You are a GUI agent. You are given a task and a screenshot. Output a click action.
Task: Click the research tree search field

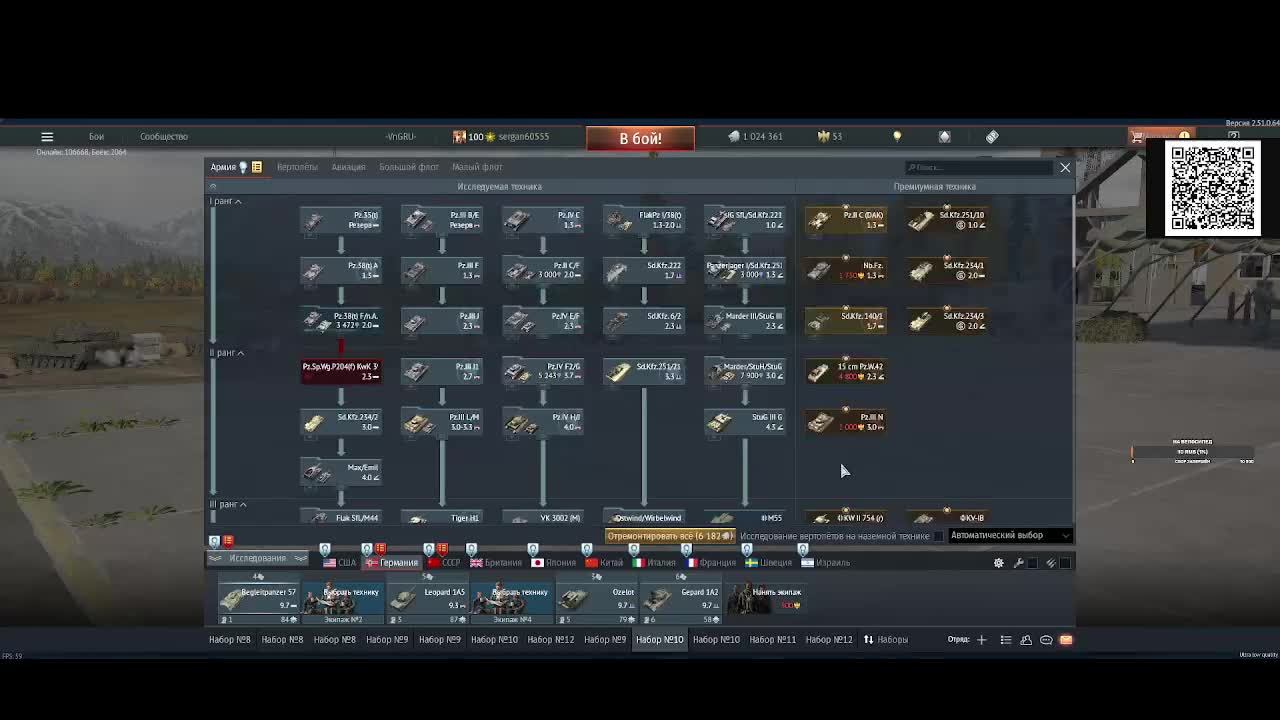point(978,167)
